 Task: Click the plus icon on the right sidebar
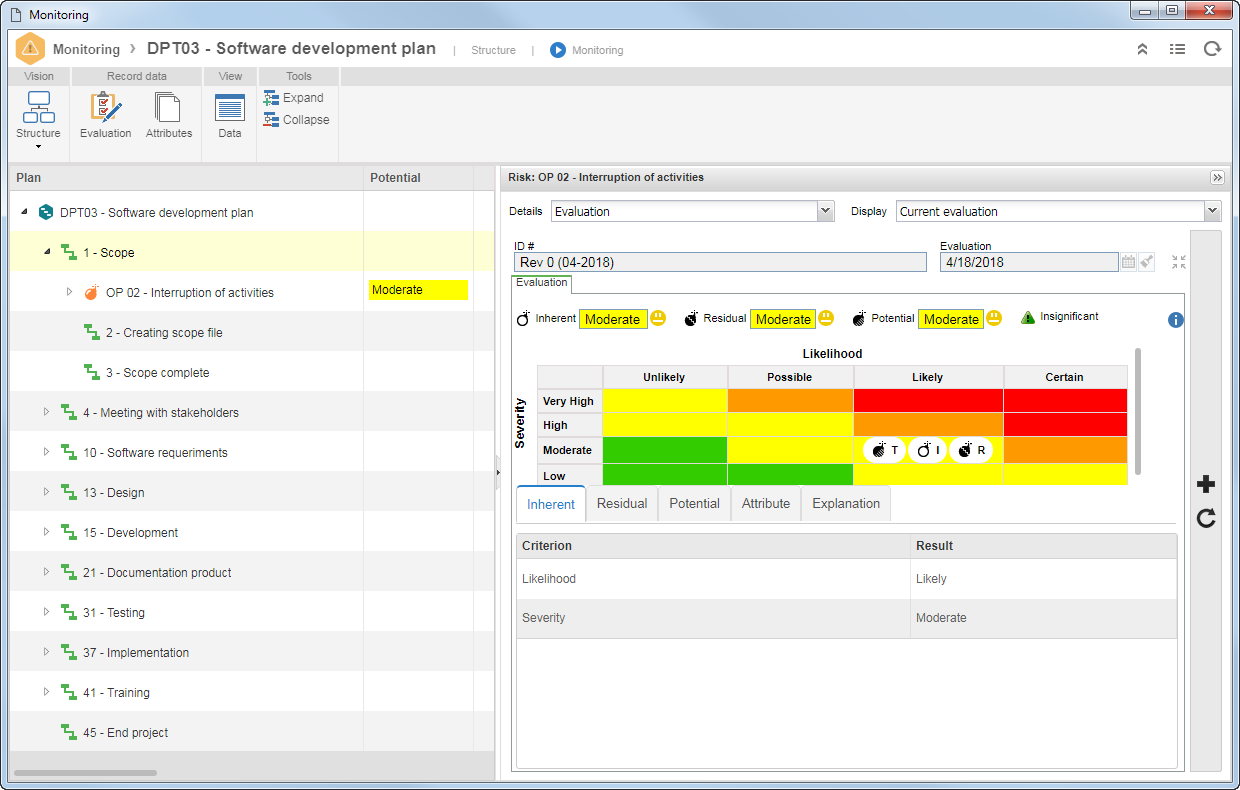1206,485
